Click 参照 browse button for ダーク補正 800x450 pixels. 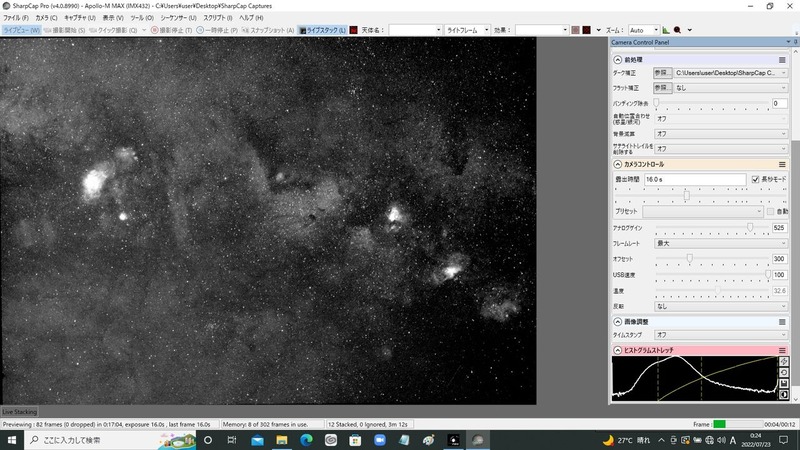point(662,73)
